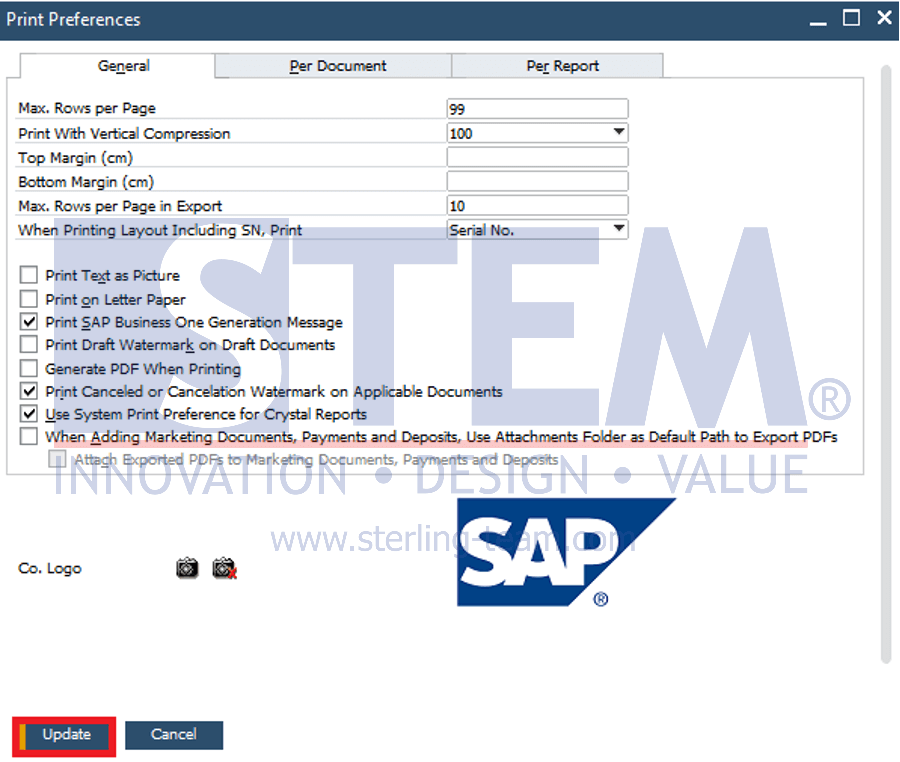Click the When Printing Layout Including SN label
The width and height of the screenshot is (900, 762).
pyautogui.click(x=160, y=230)
